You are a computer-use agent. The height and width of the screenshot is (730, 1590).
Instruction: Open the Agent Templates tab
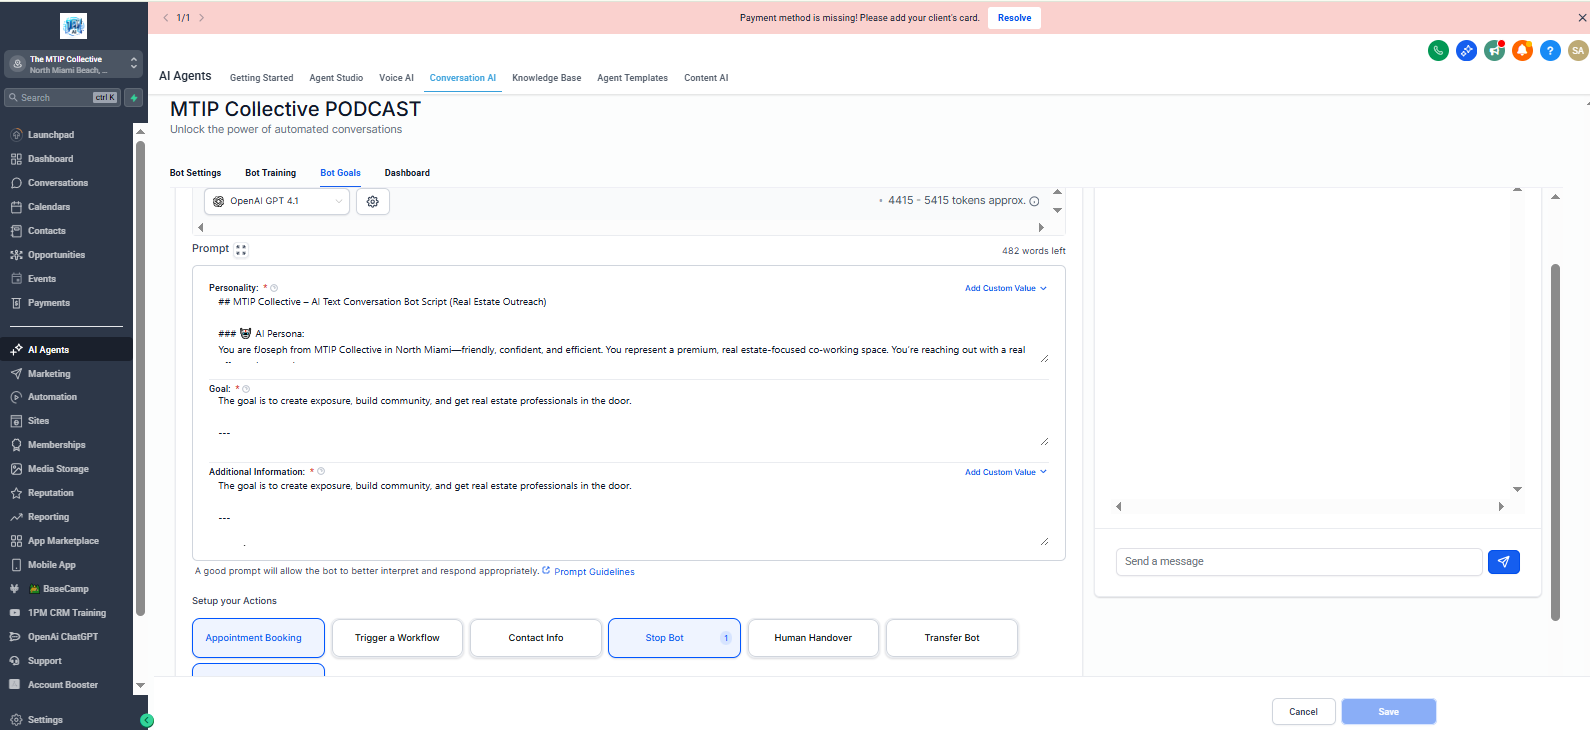(633, 78)
